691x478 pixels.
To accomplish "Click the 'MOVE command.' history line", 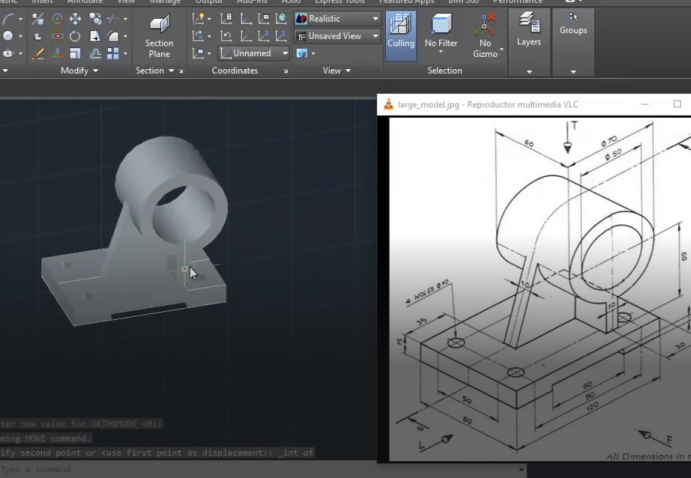I will click(x=45, y=438).
